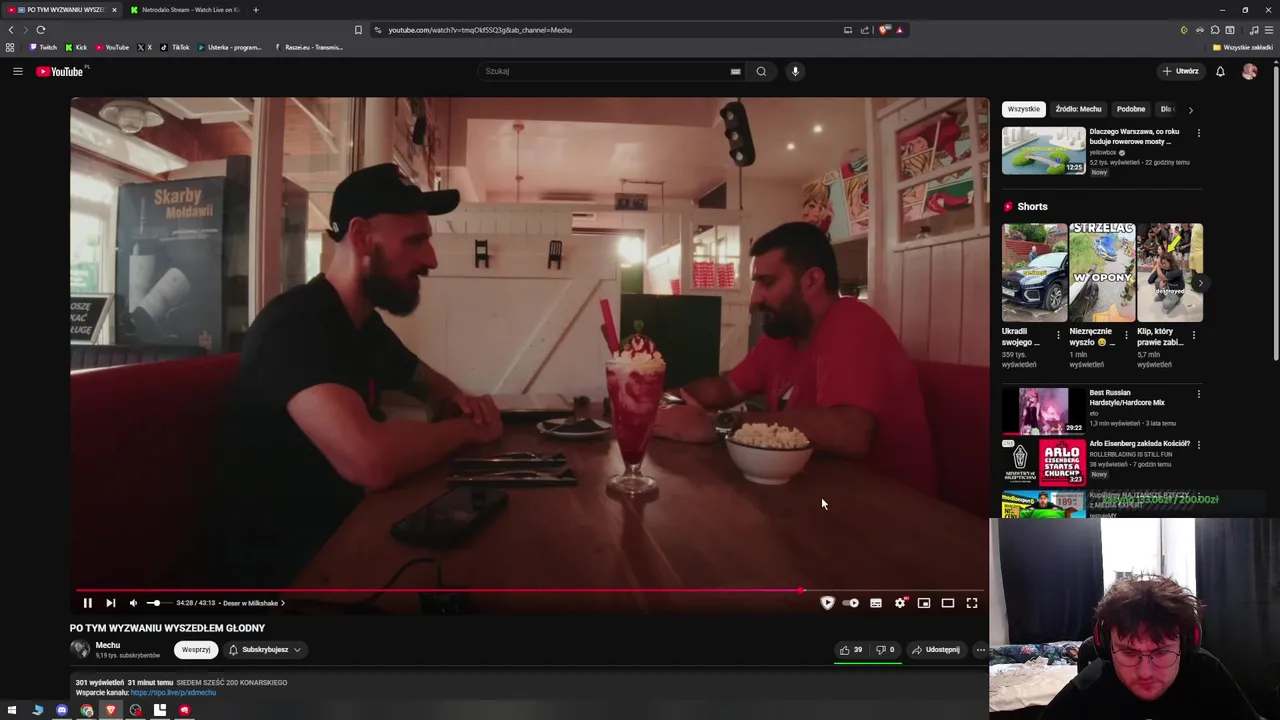Select the Wszystkie filter chip

pos(1023,109)
